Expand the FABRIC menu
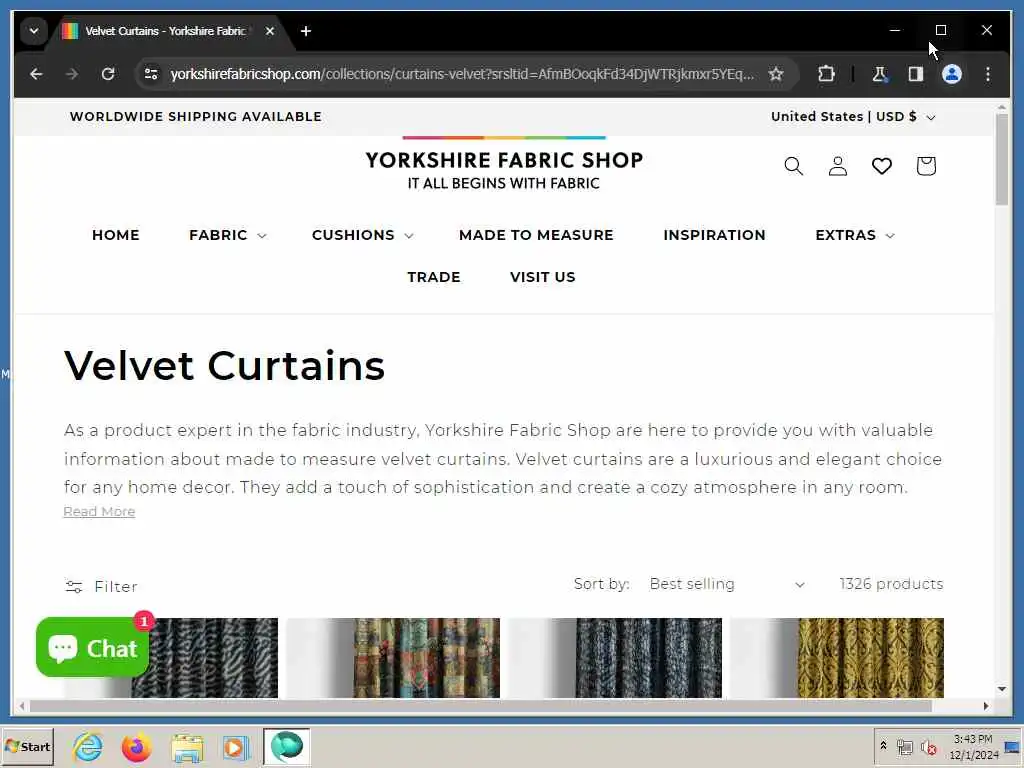Viewport: 1024px width, 768px height. tap(227, 235)
